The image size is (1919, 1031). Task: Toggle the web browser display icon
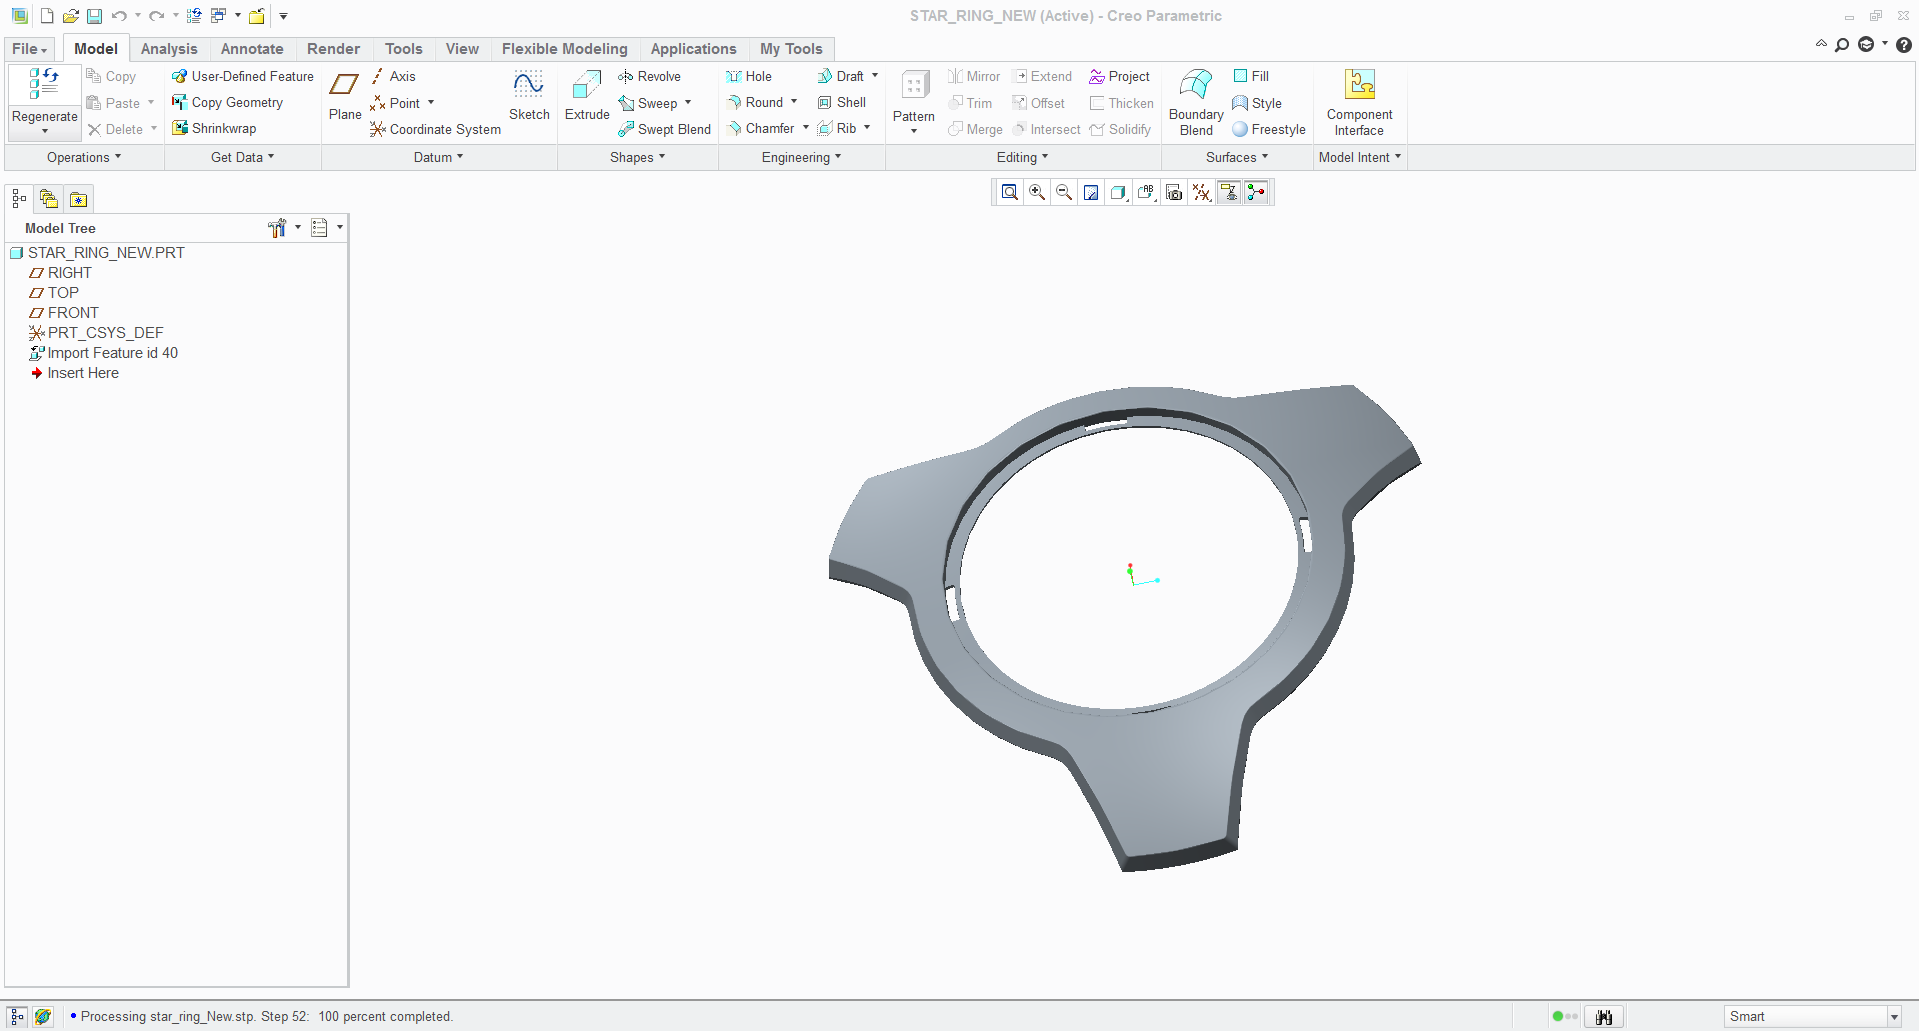pyautogui.click(x=42, y=1016)
